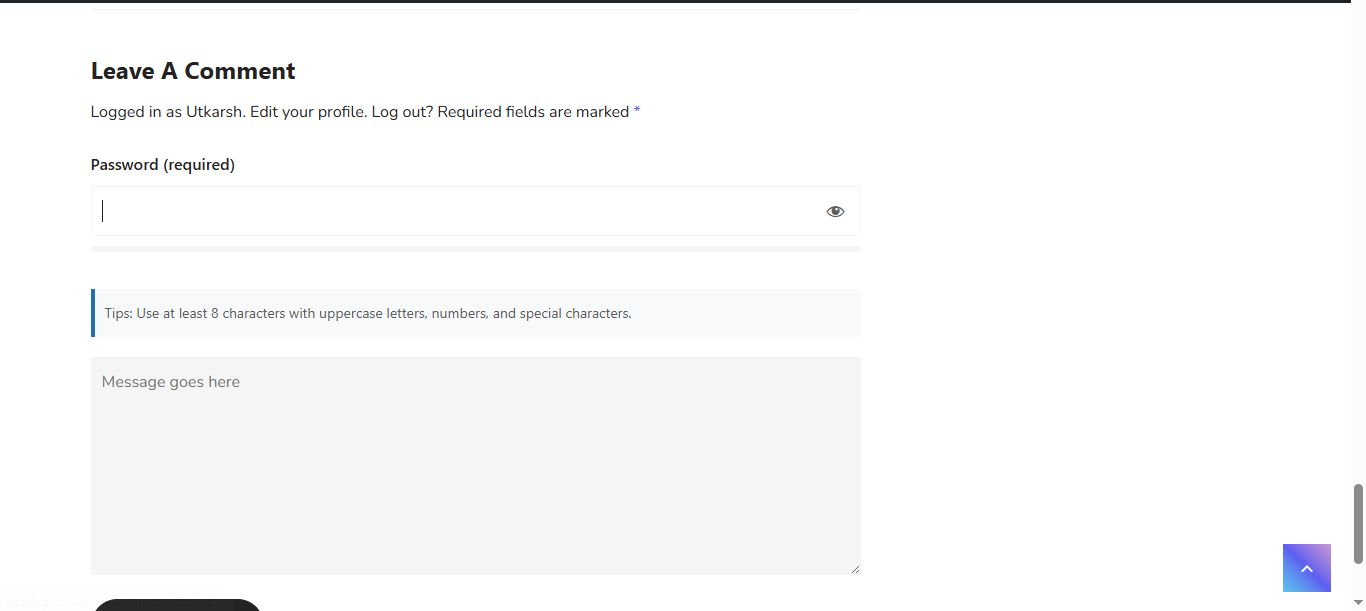Click the Log out? link
This screenshot has width=1366, height=611.
coord(402,112)
